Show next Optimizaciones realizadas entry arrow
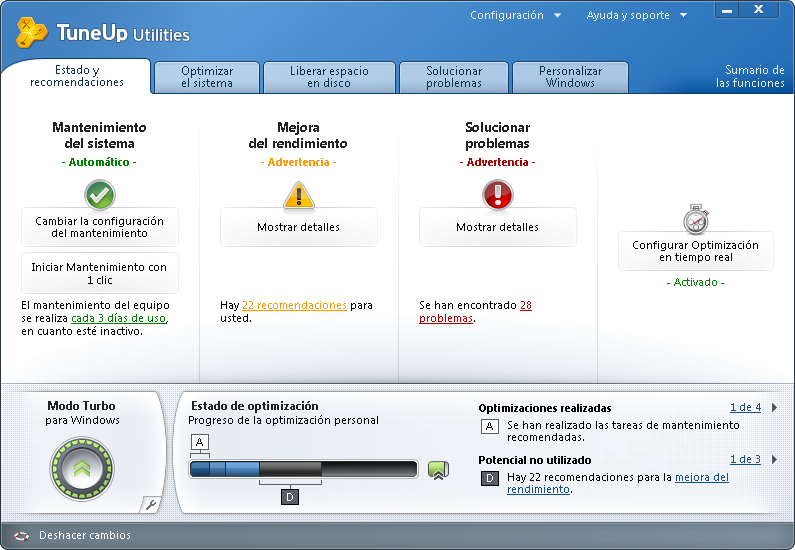 (774, 407)
